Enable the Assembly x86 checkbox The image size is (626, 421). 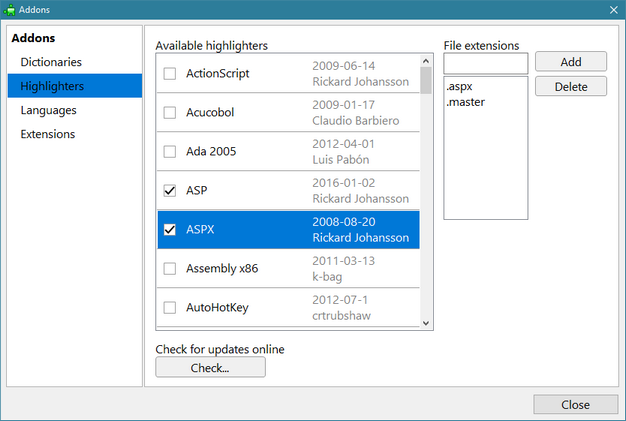pos(170,269)
